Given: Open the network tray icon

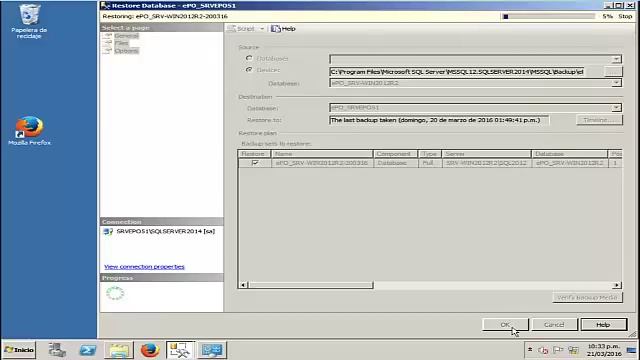Looking at the screenshot, I should click(573, 350).
